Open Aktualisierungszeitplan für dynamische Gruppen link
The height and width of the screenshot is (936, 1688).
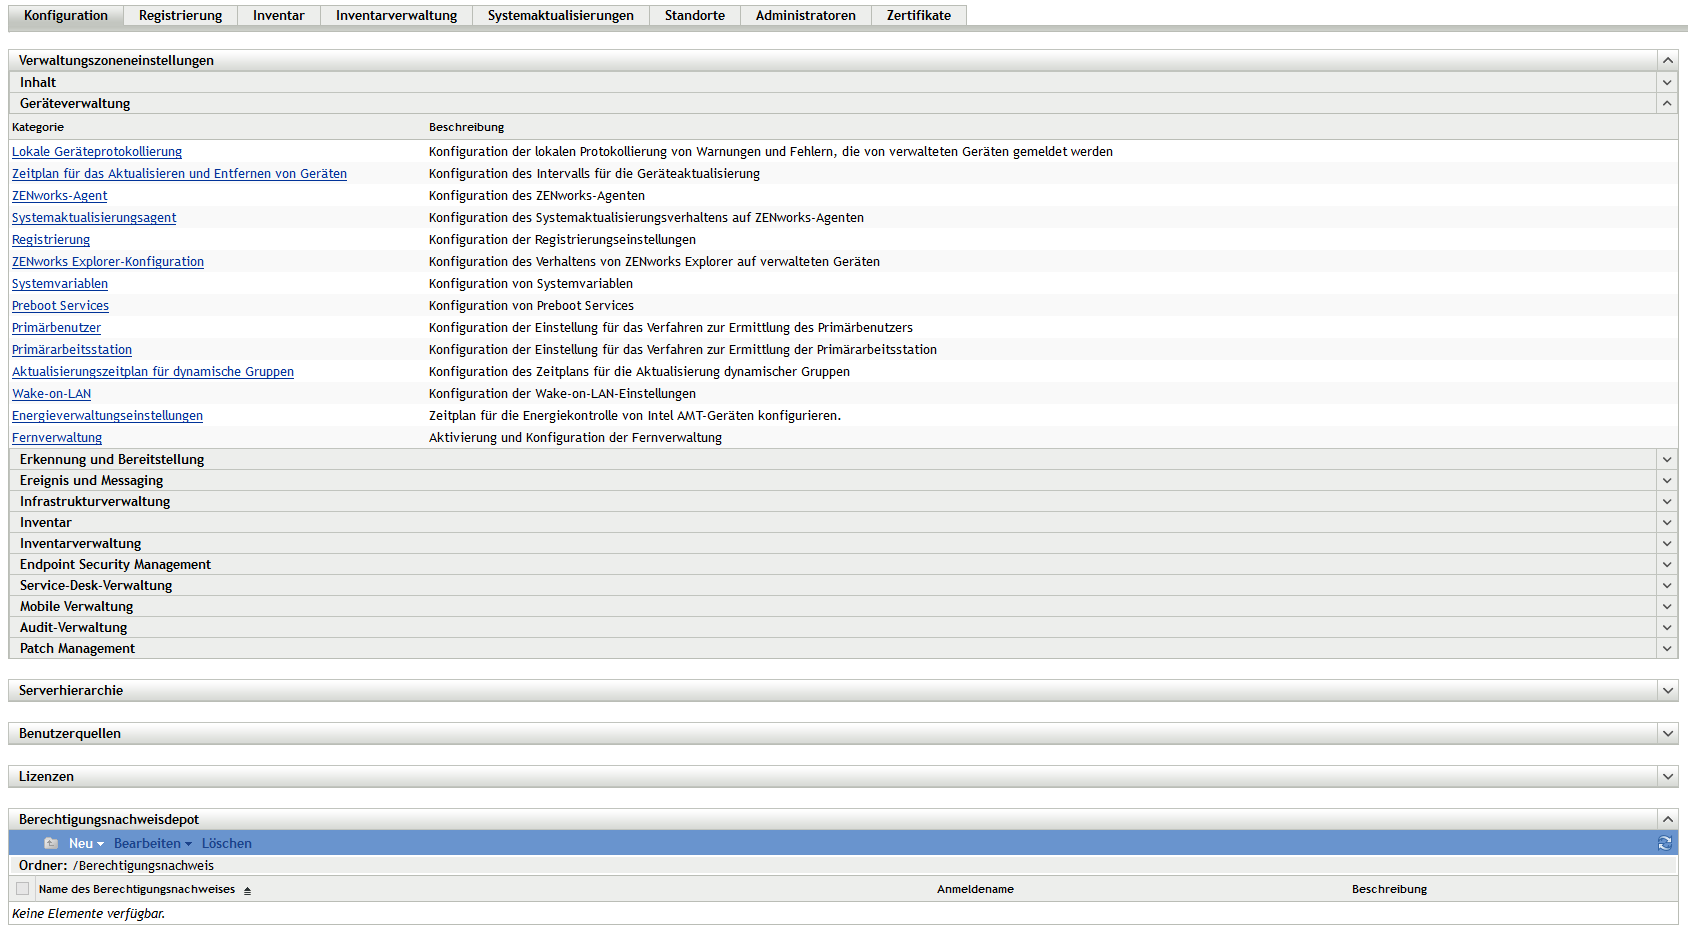(153, 372)
